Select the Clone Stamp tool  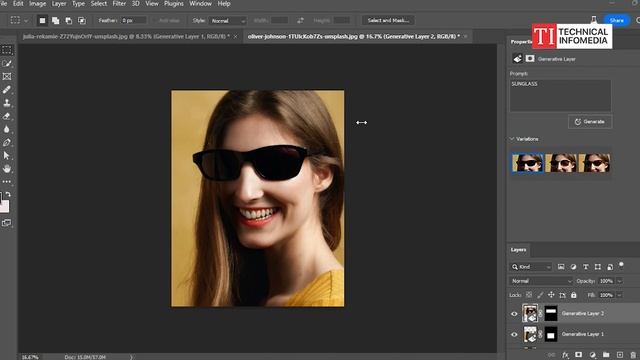[7, 103]
